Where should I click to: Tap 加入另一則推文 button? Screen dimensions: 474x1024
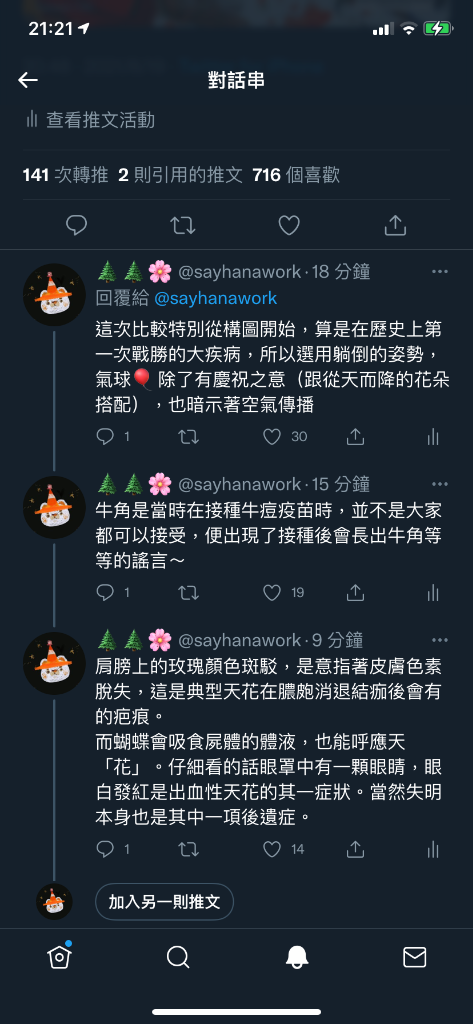165,902
